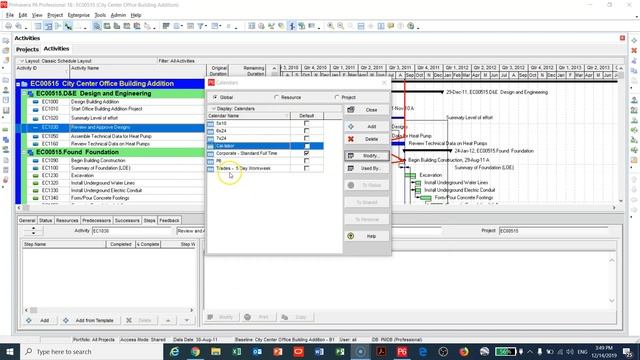Click the Modify... button
The image size is (640, 360).
pos(367,156)
